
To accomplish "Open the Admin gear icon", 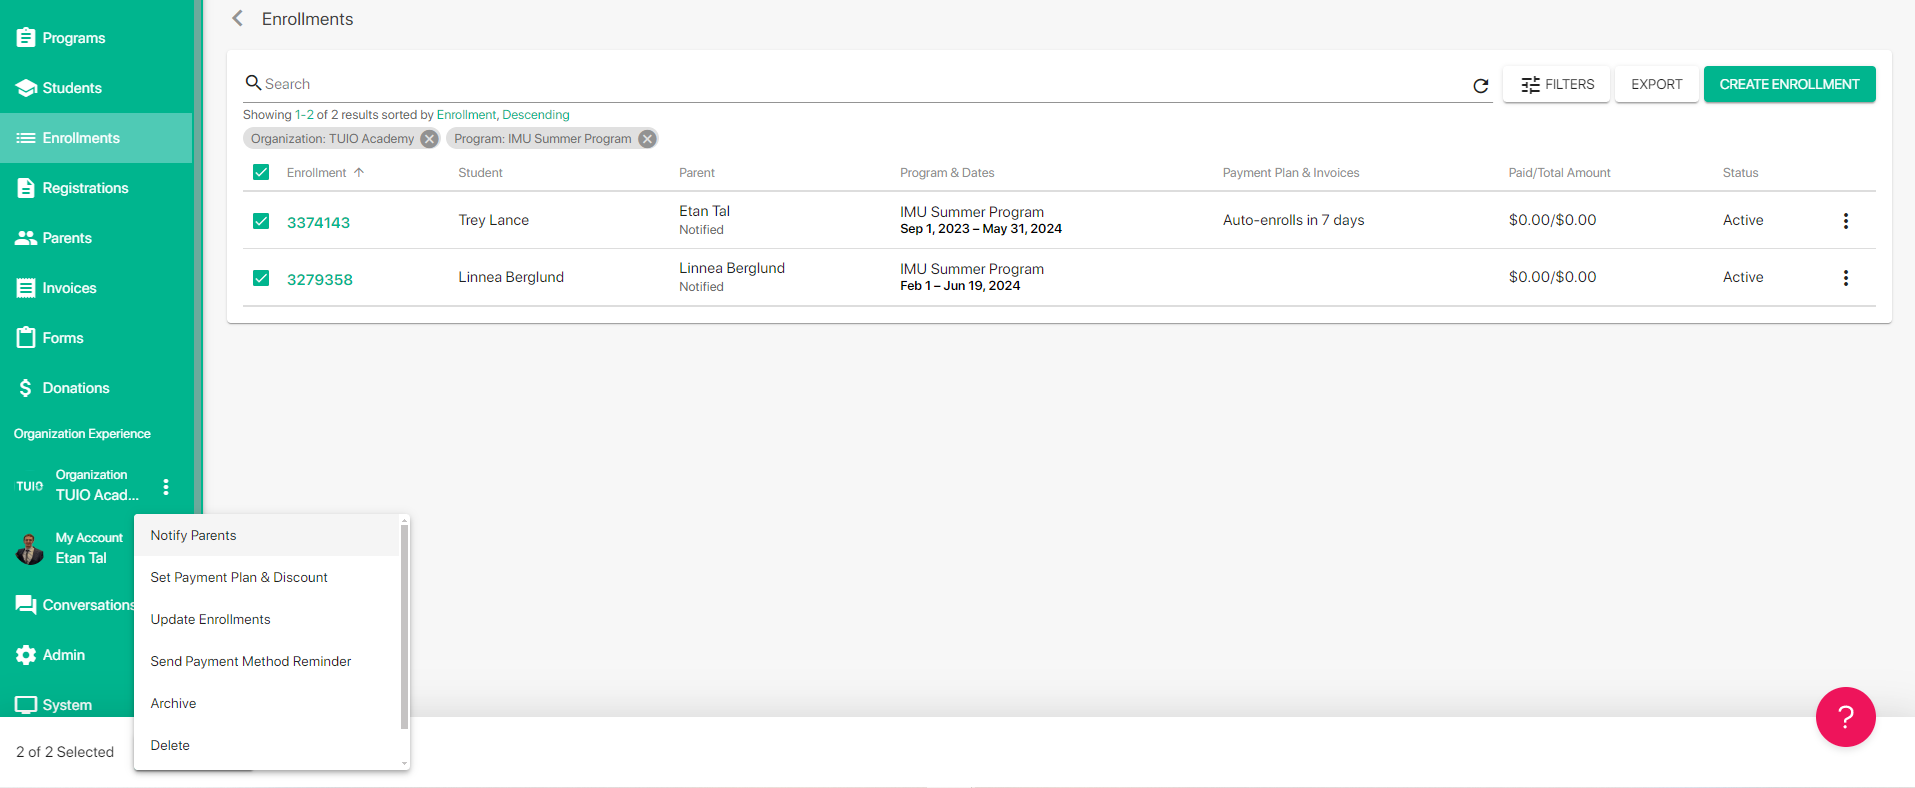I will (x=26, y=655).
